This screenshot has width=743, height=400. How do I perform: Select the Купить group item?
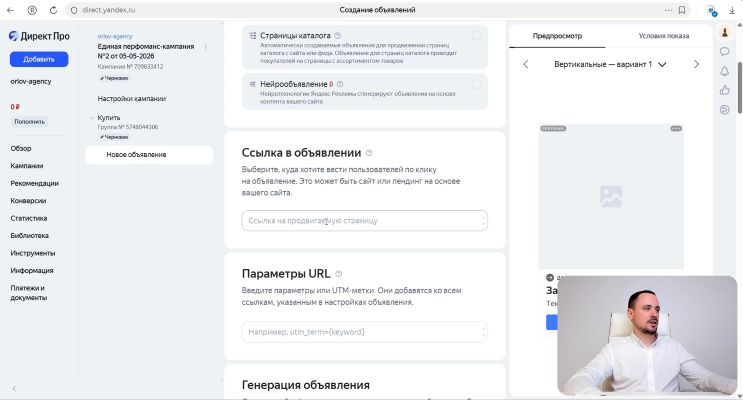[x=109, y=118]
